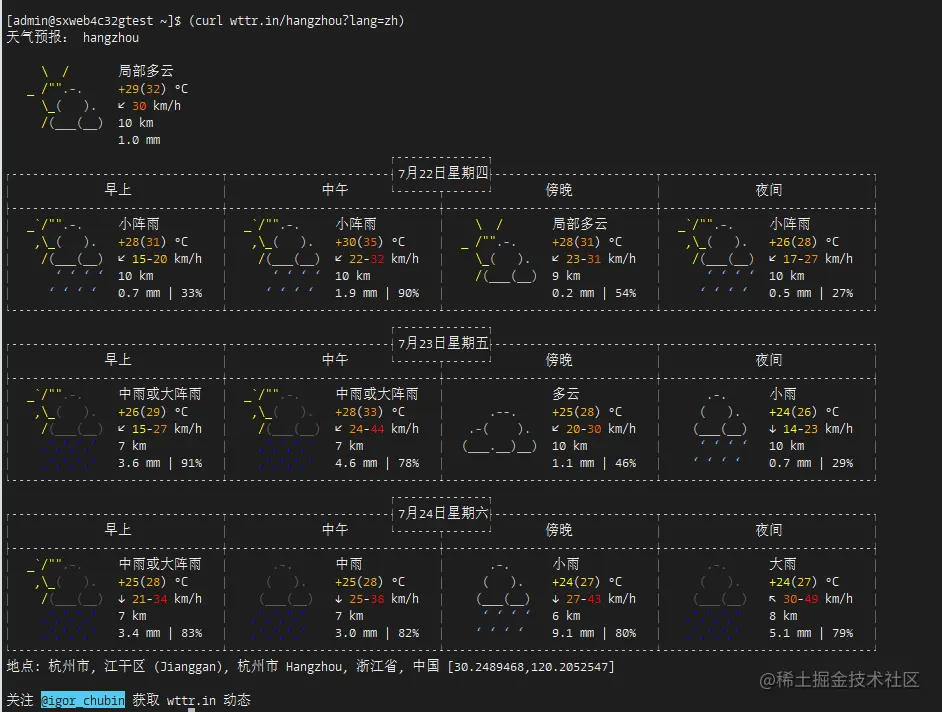Click visibility value '9 km'
Screen dimensions: 942x712
(567, 276)
